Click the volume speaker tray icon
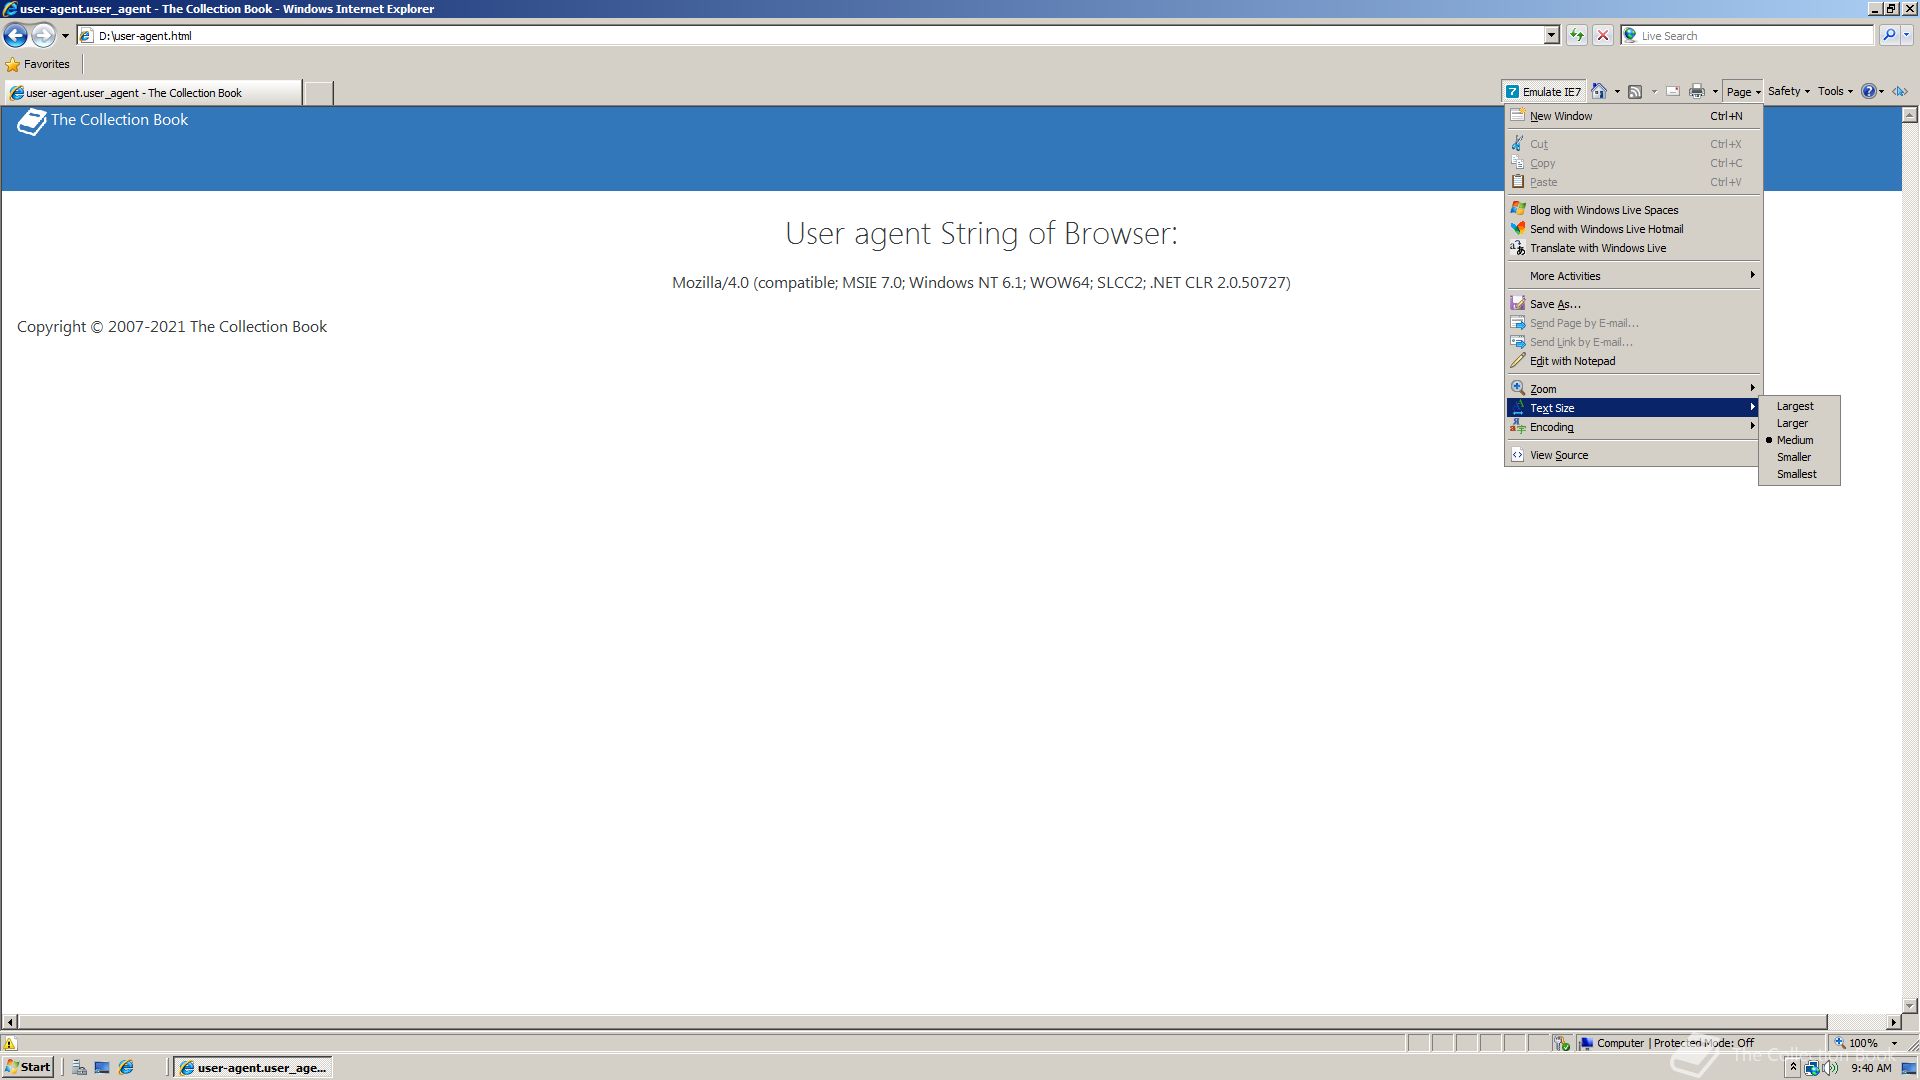Viewport: 1920px width, 1080px height. [1830, 1068]
